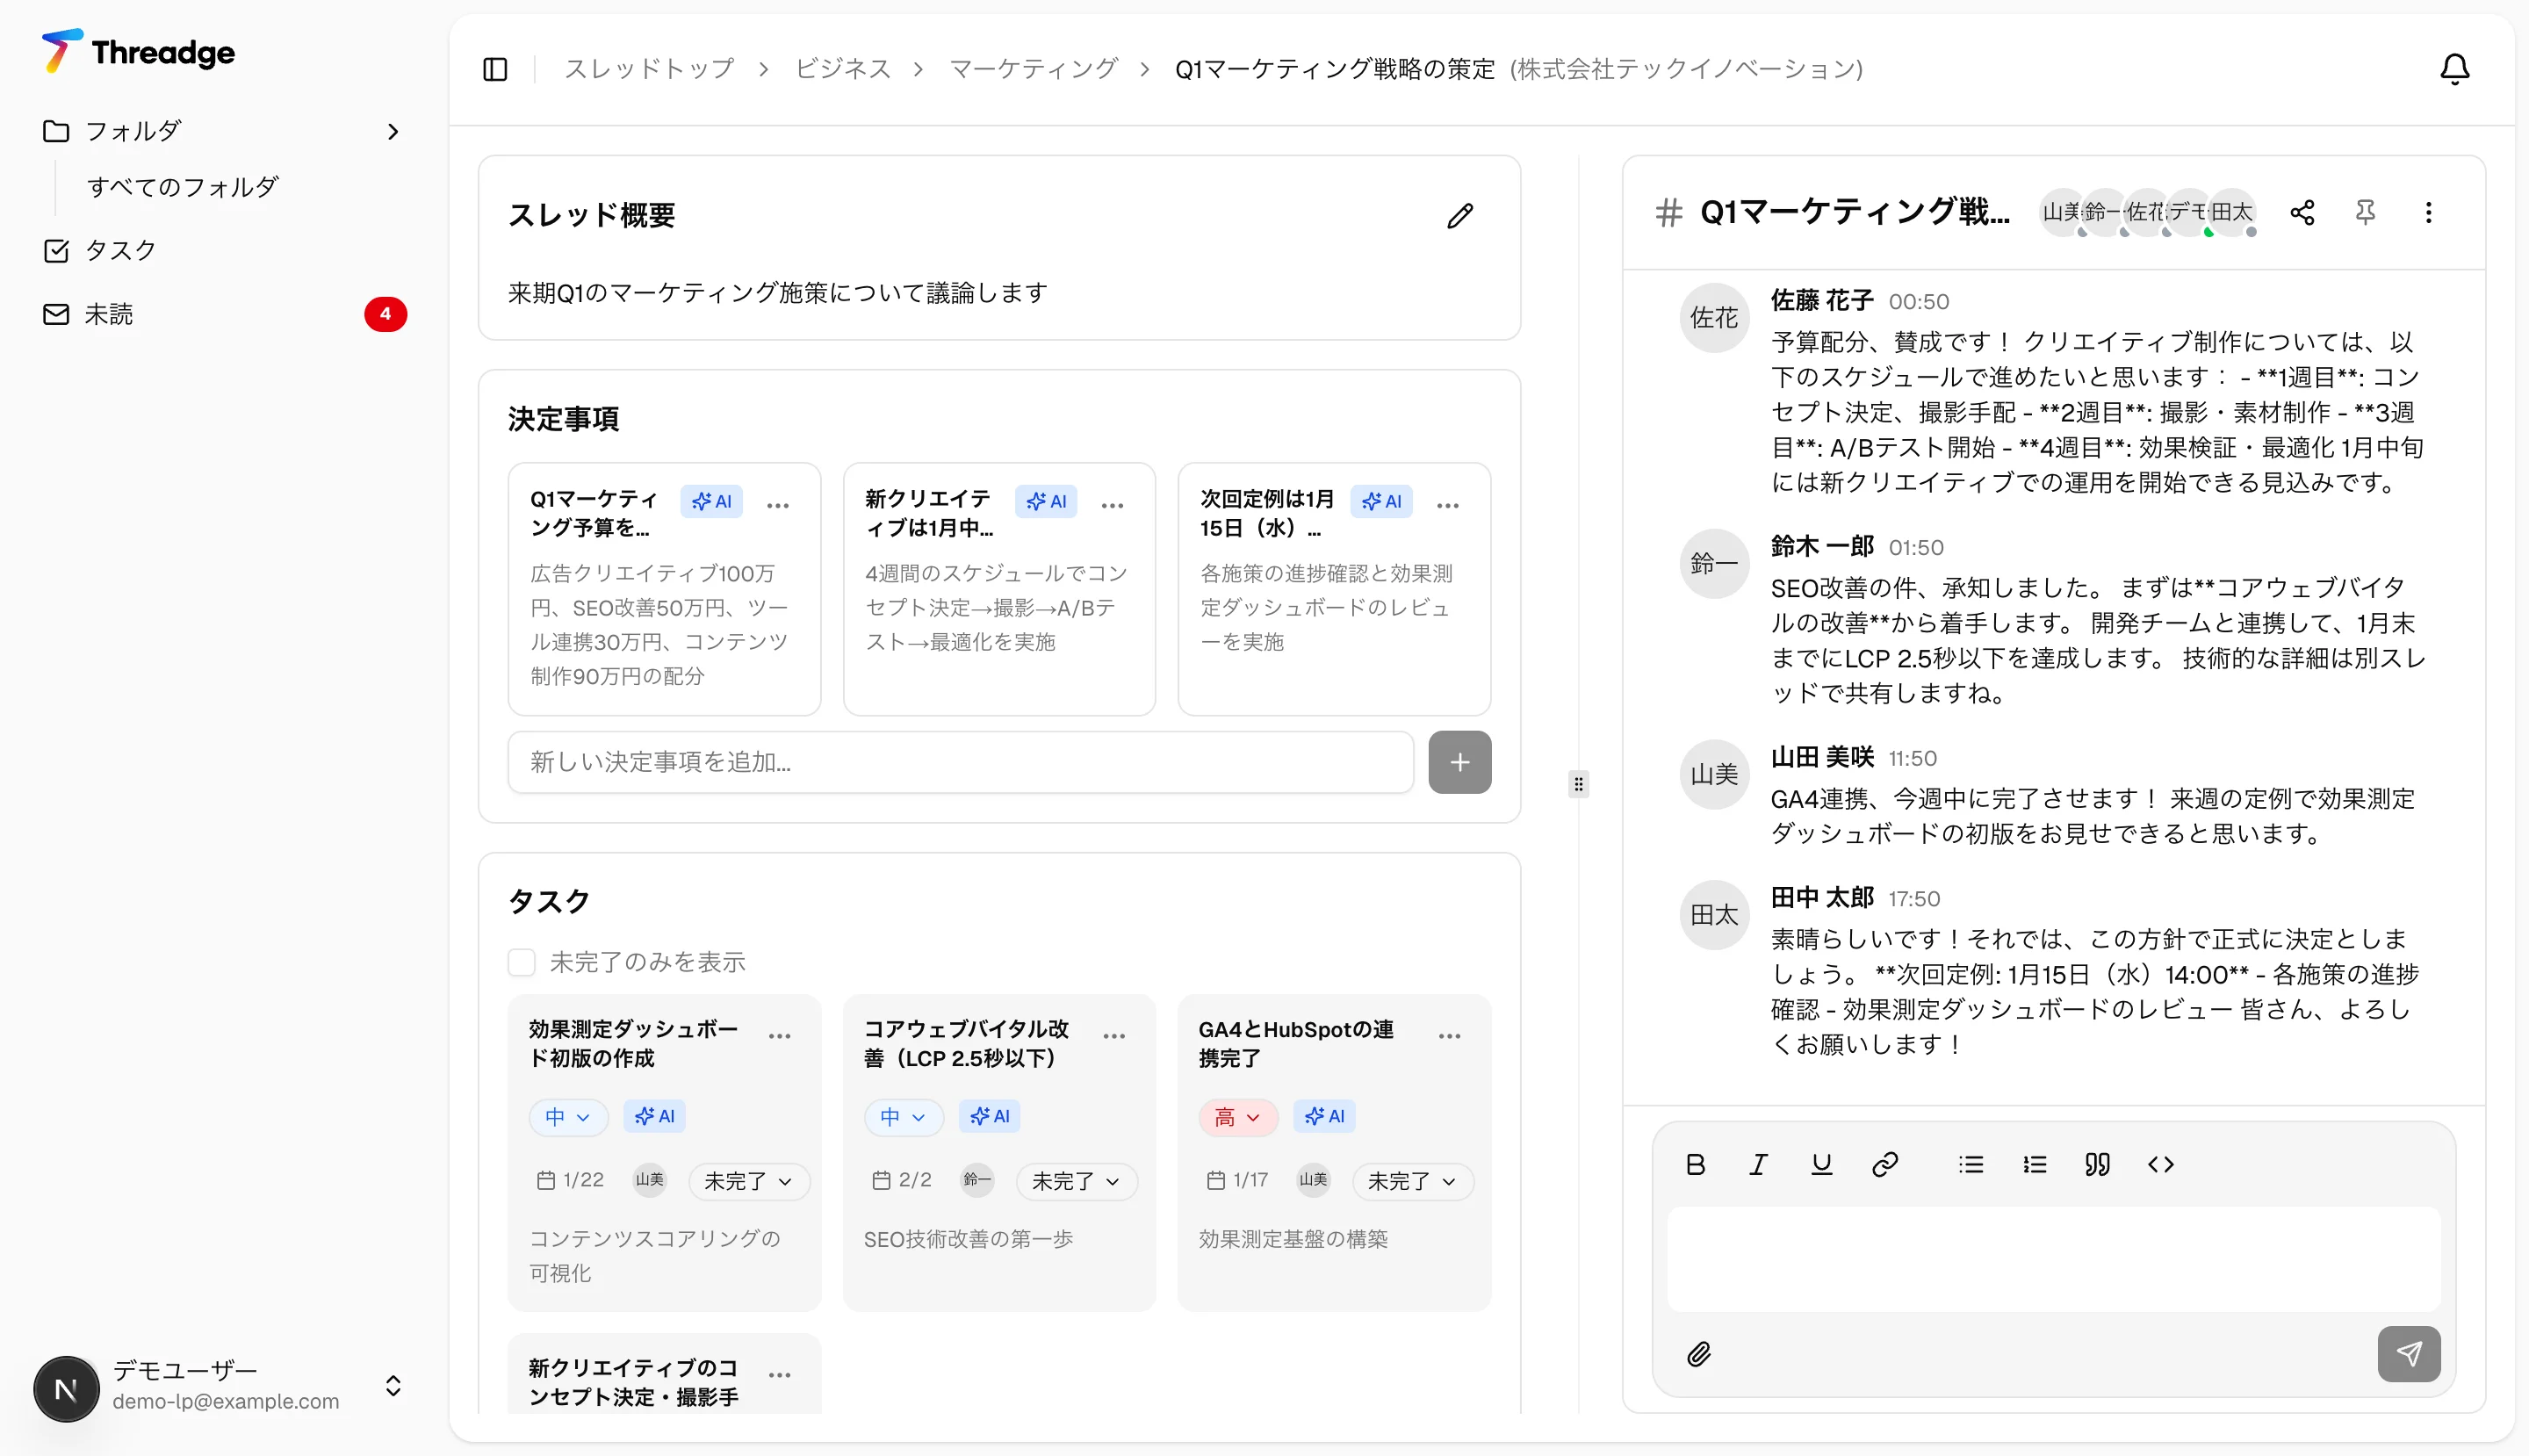The width and height of the screenshot is (2529, 1456).
Task: Apply bold formatting in the message editor
Action: [x=1694, y=1163]
